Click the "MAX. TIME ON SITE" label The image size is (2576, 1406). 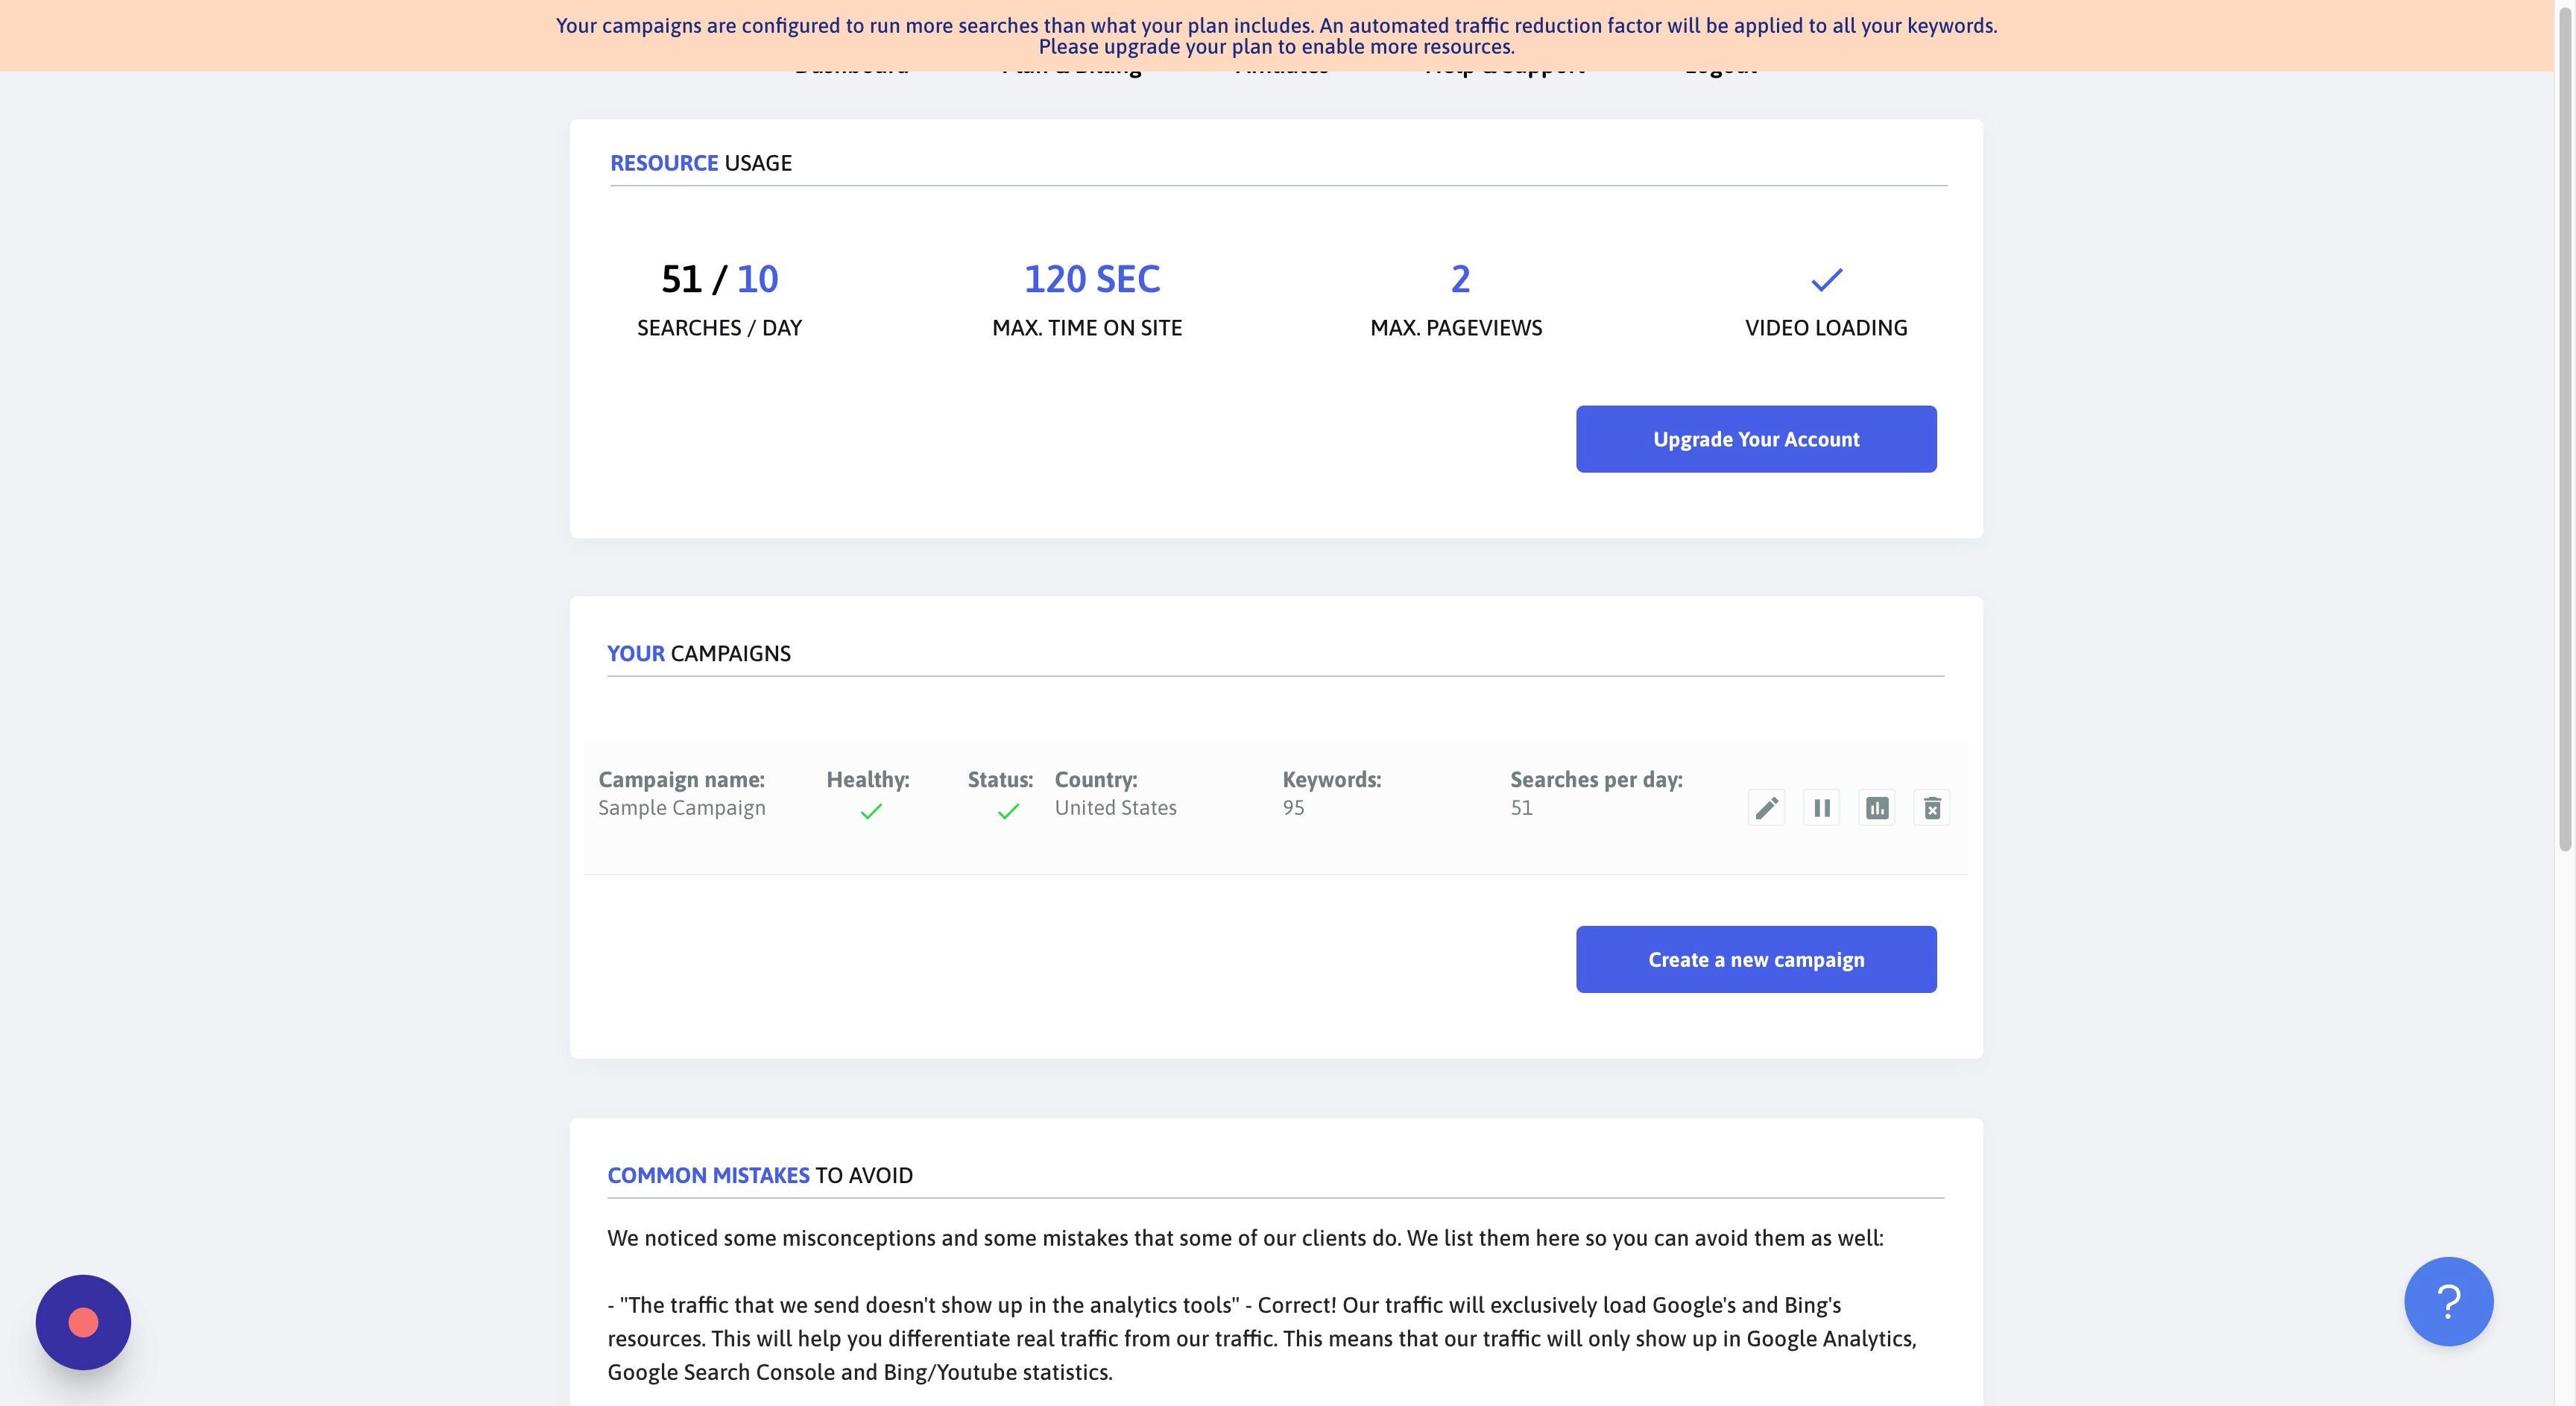tap(1087, 328)
